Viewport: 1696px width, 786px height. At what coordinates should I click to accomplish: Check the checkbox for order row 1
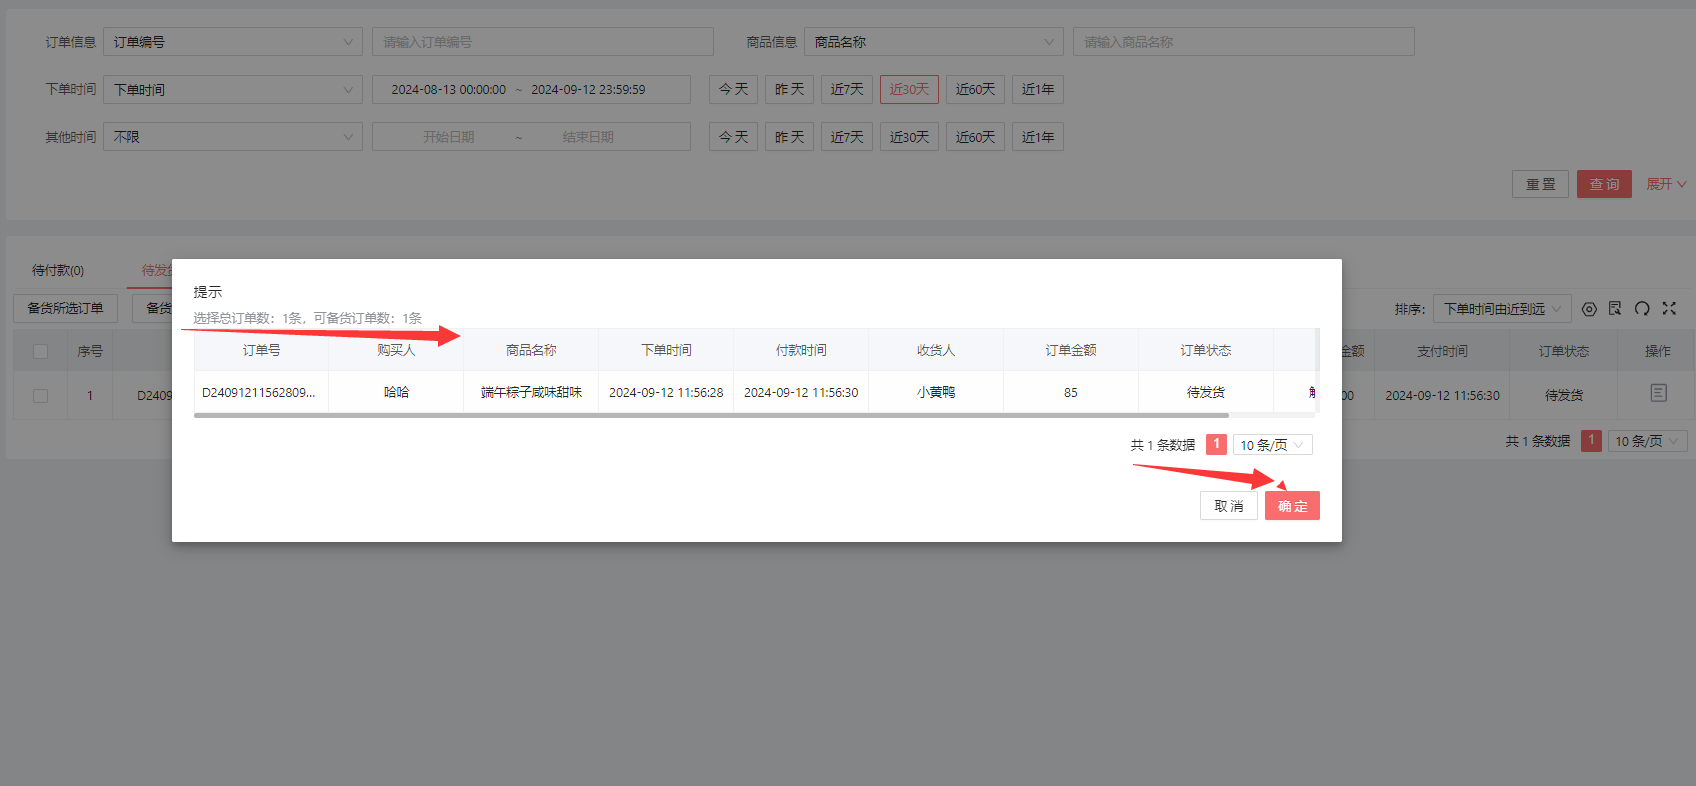click(41, 396)
